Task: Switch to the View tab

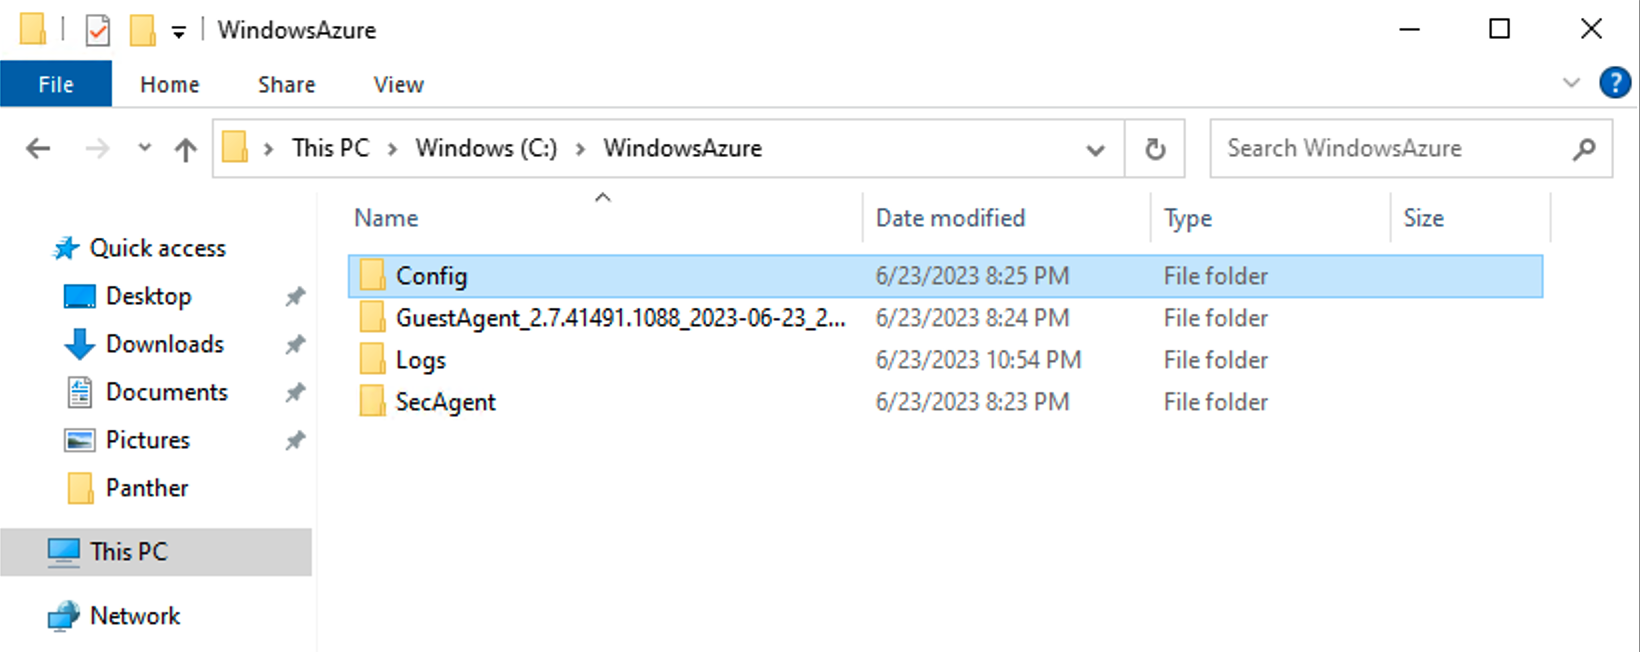Action: (397, 84)
